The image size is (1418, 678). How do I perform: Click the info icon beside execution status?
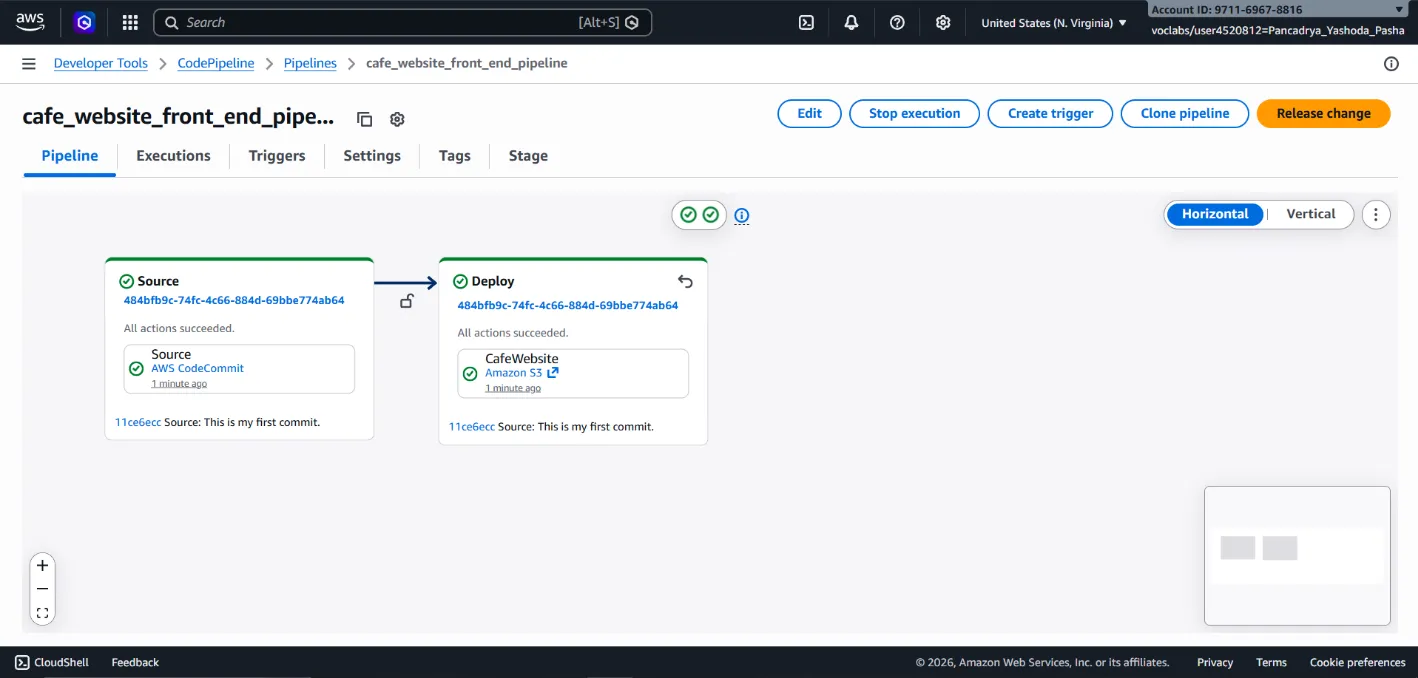coord(742,215)
